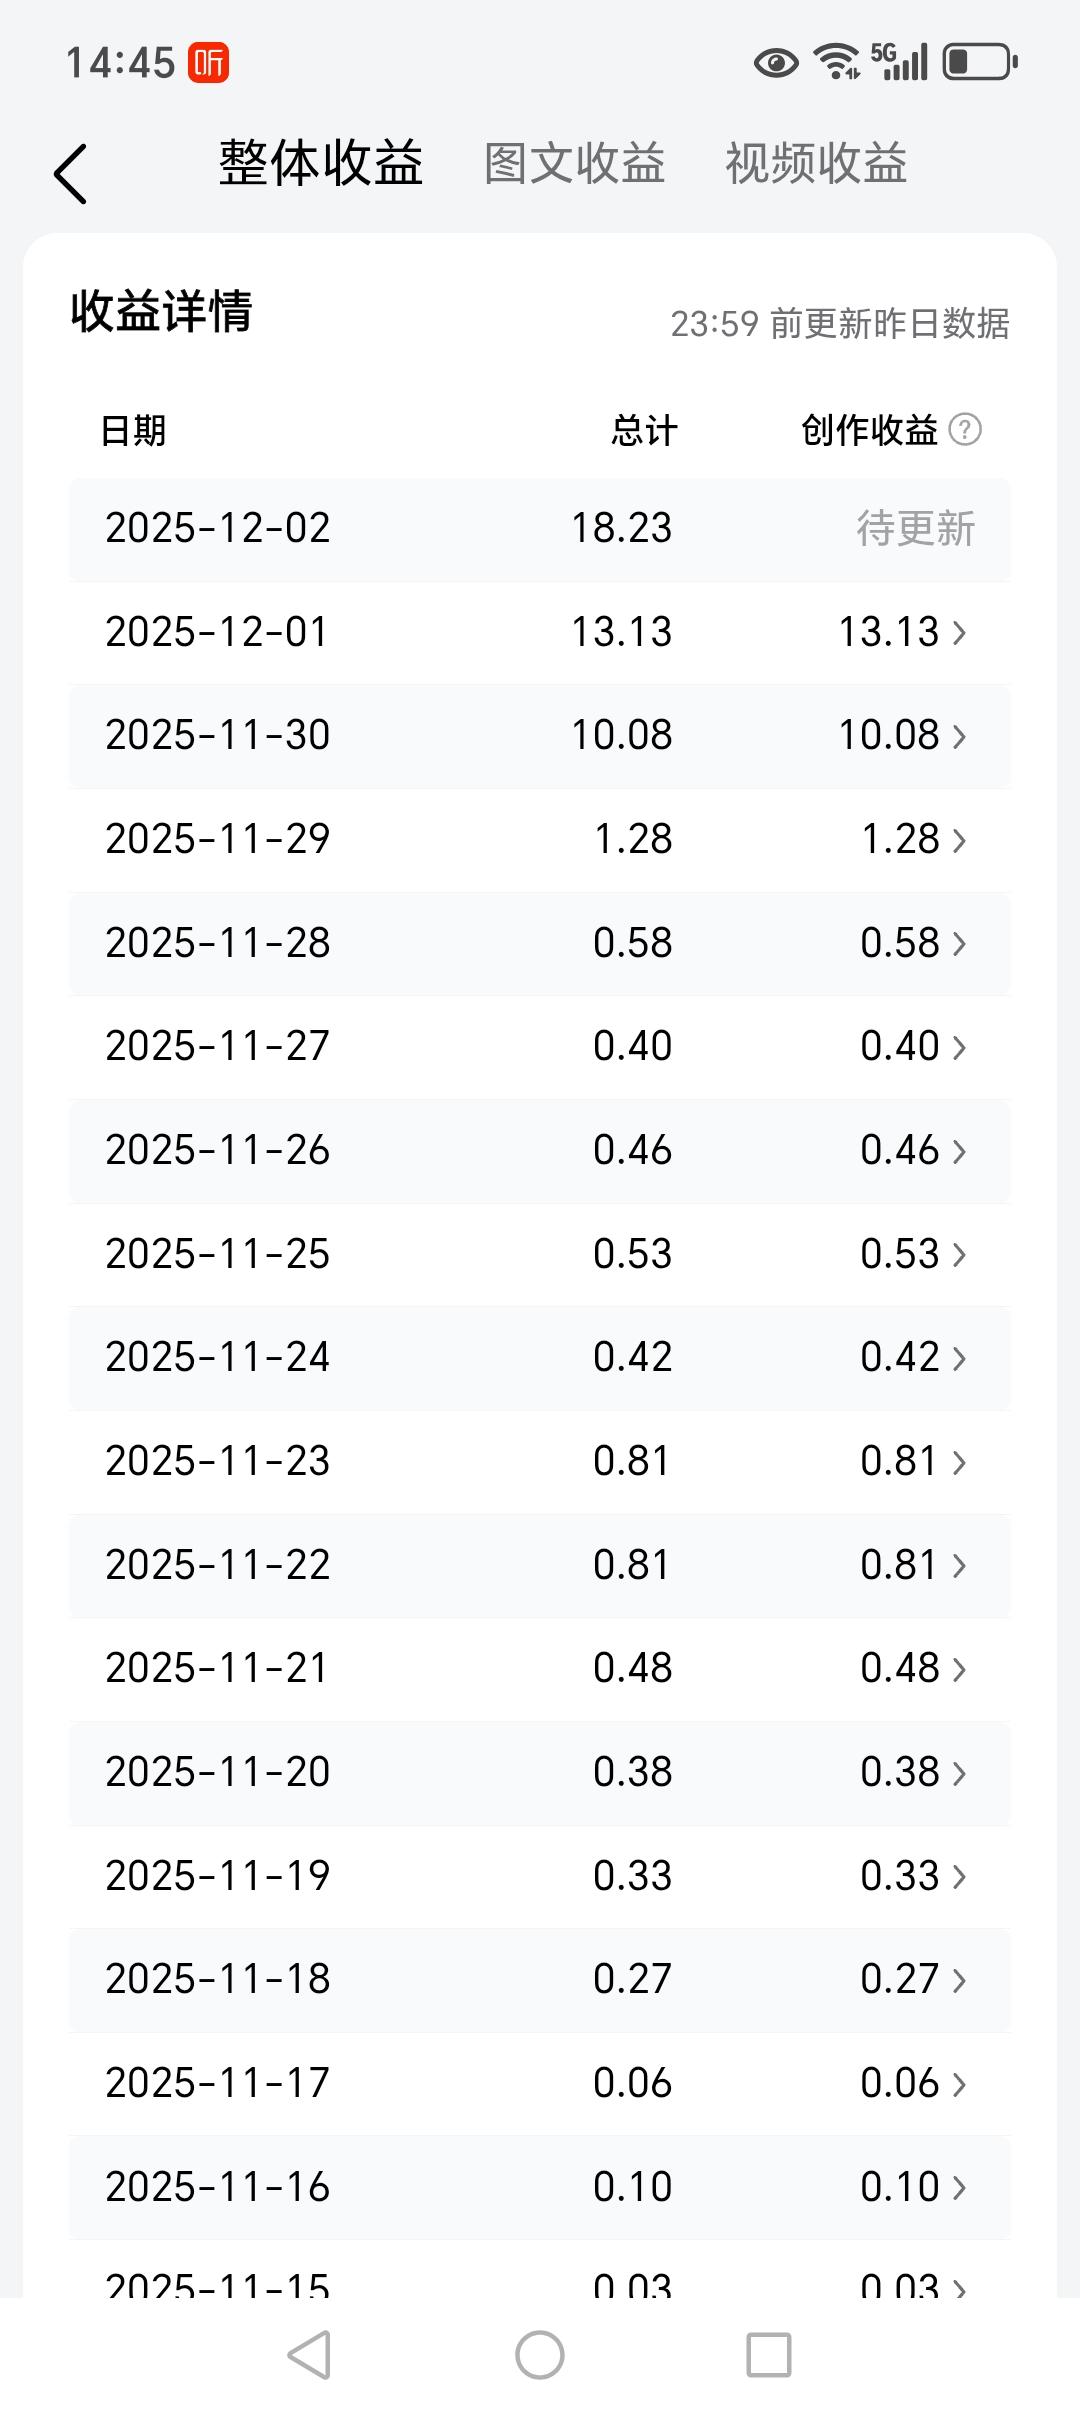Tap 待更新 for 2025-12-02 row
The width and height of the screenshot is (1080, 2412).
pyautogui.click(x=915, y=529)
